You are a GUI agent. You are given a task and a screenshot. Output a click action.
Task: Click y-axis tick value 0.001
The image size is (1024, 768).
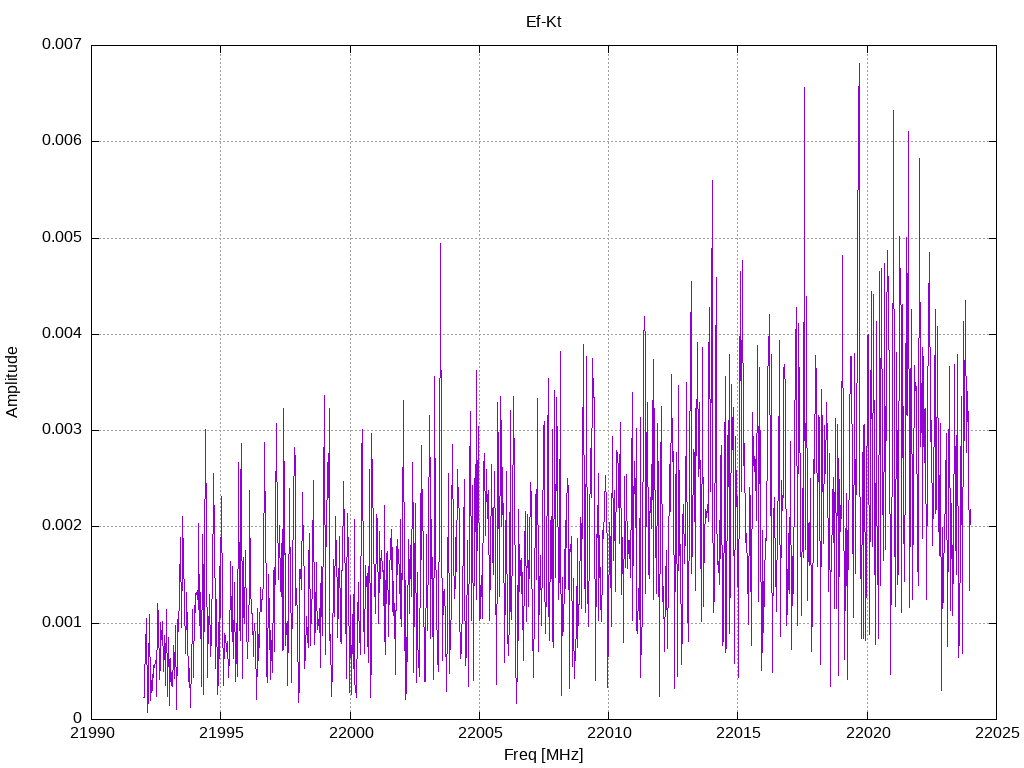pyautogui.click(x=62, y=622)
